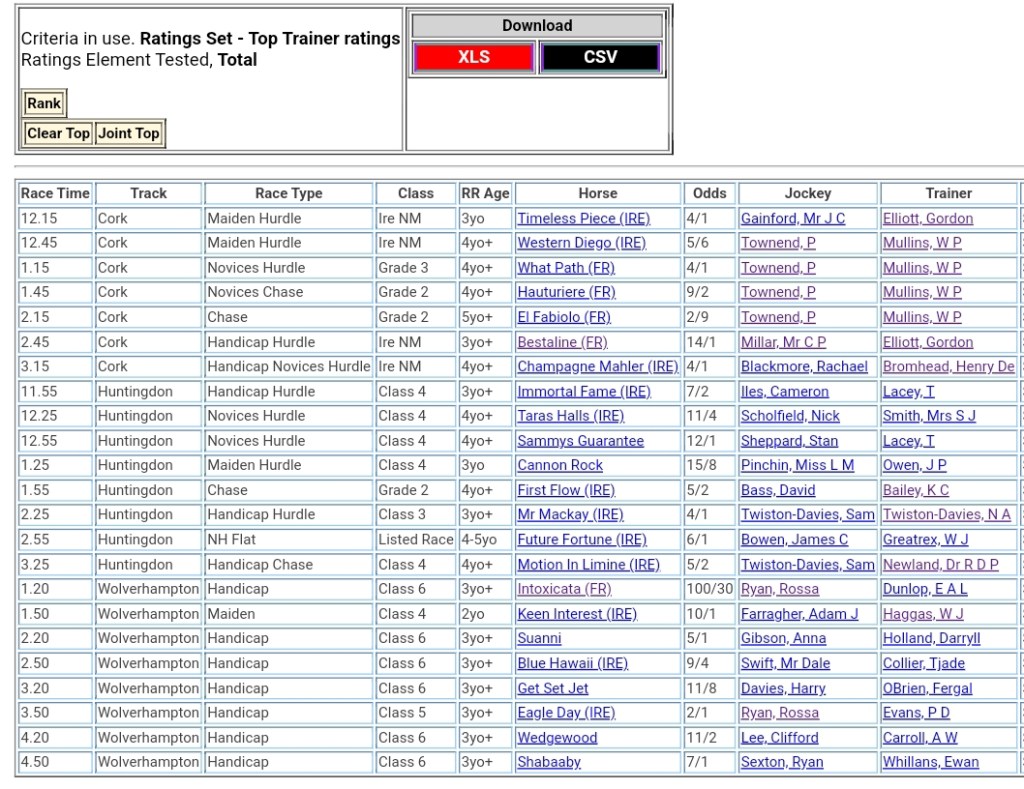Open trainer Whillans, Ewan link
1024x789 pixels.
pos(930,762)
